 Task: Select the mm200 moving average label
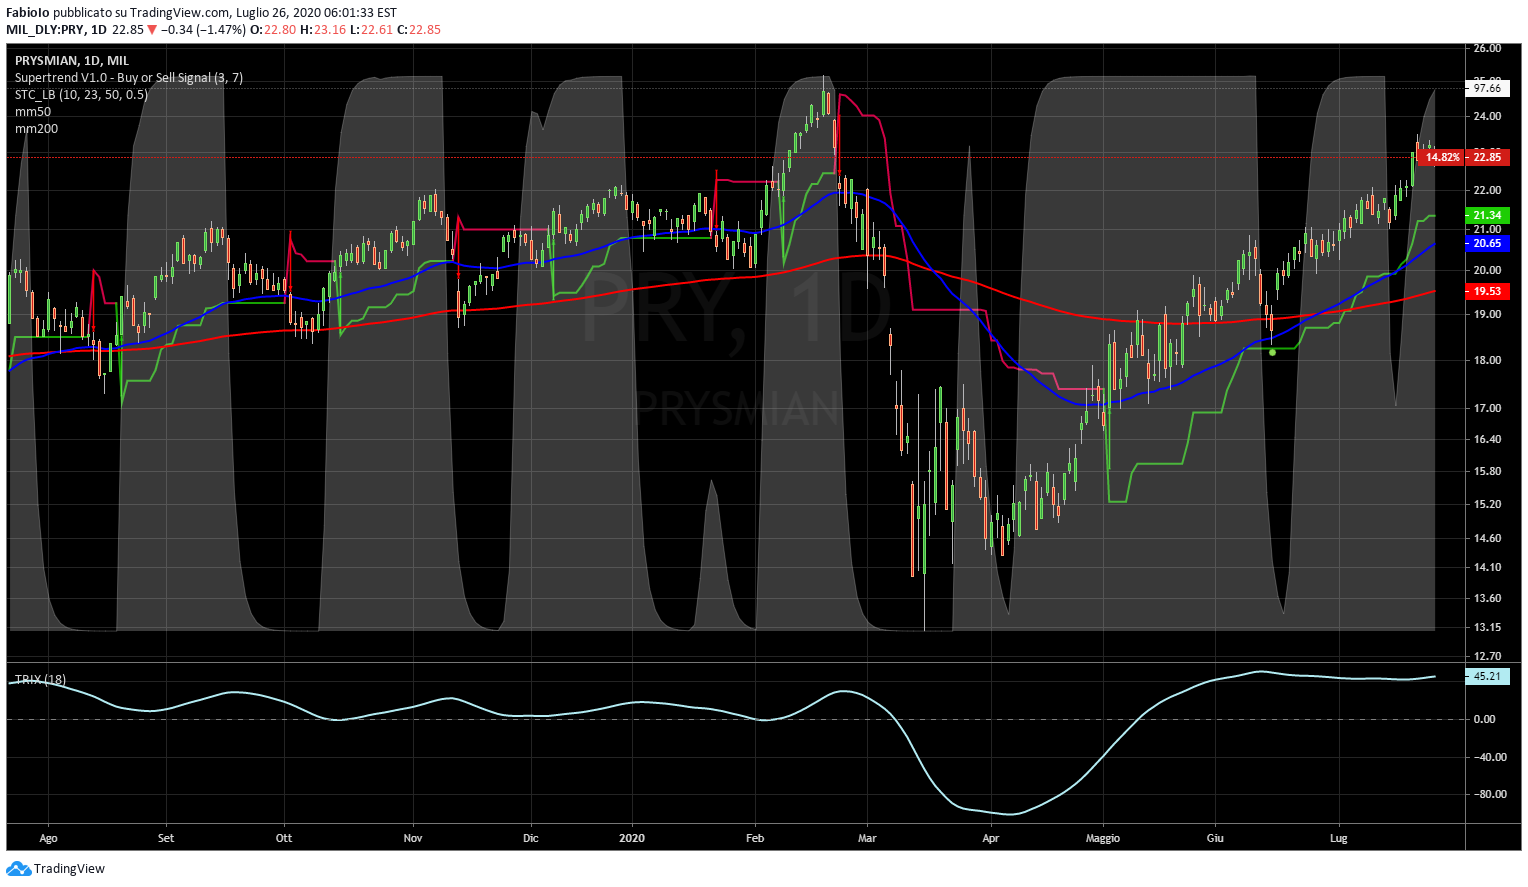[x=36, y=129]
